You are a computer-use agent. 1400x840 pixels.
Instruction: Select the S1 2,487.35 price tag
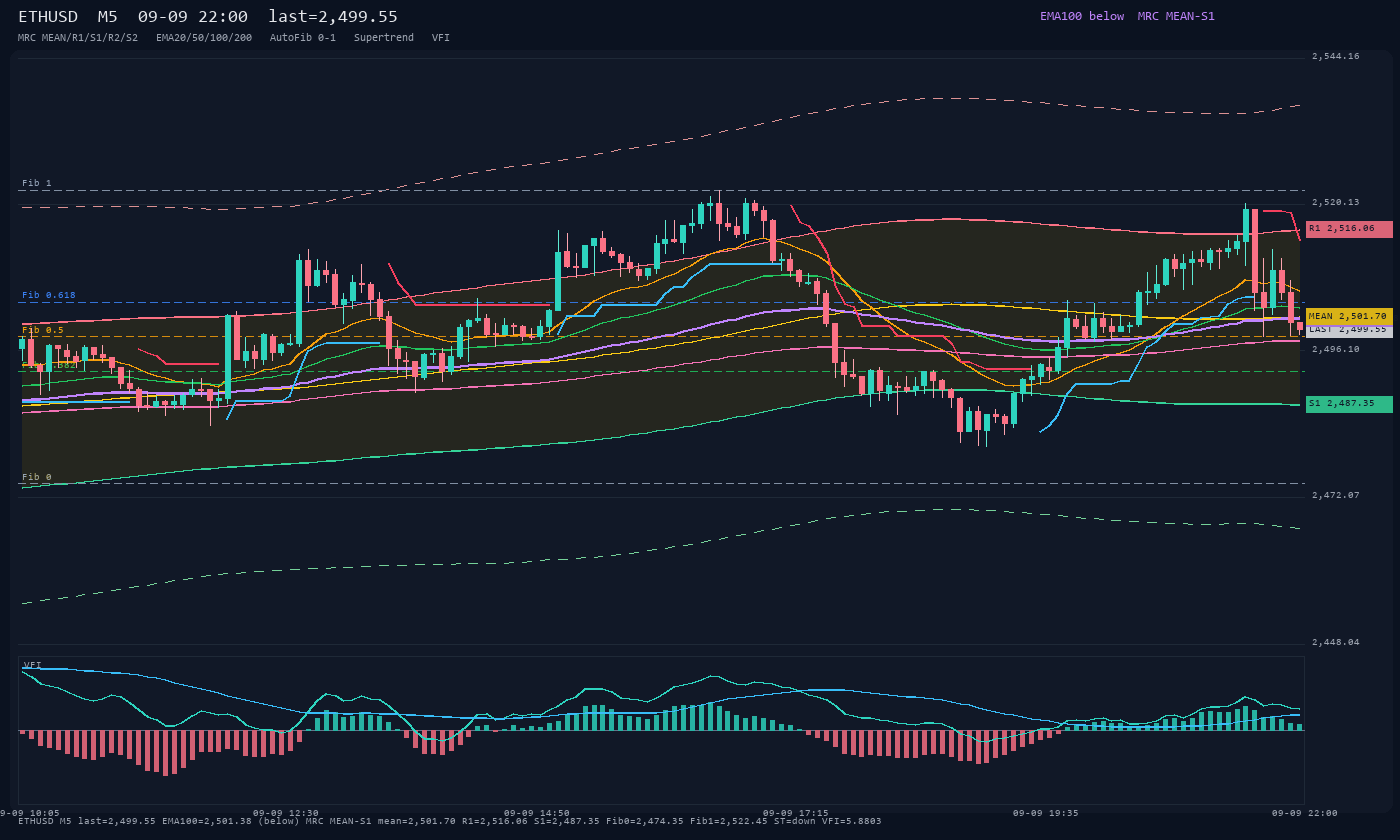tap(1348, 404)
